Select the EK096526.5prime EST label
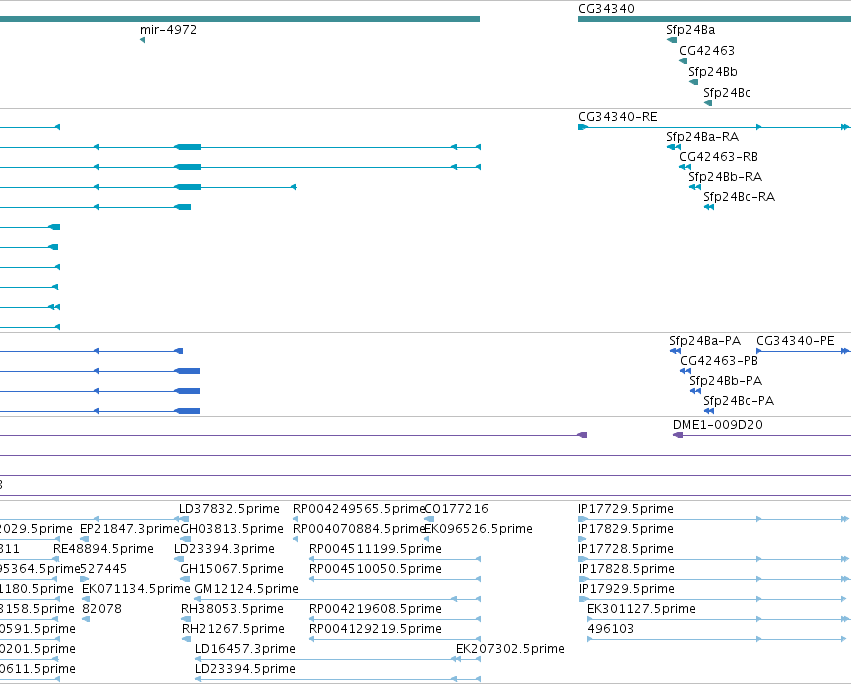 478,529
